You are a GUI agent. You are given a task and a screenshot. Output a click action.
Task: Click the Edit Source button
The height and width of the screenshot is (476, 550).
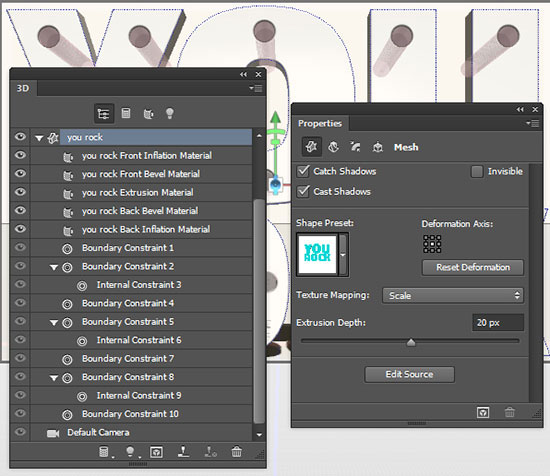pyautogui.click(x=409, y=374)
